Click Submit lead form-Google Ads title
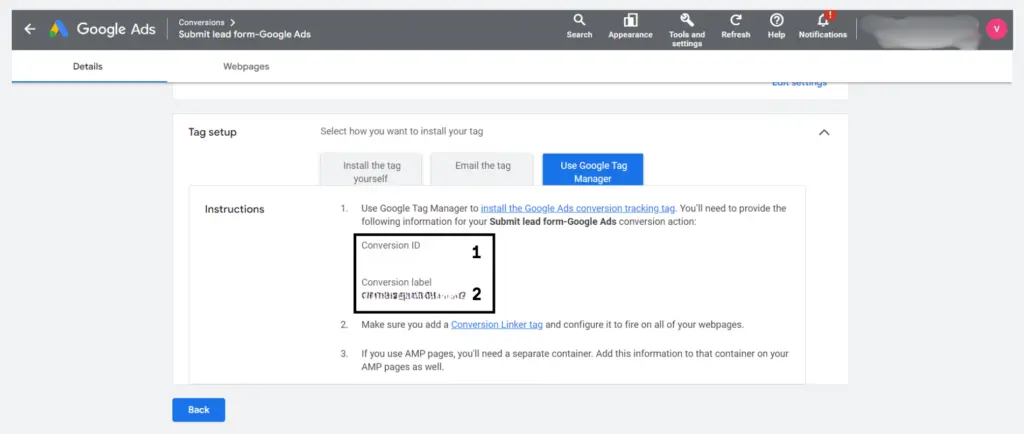The height and width of the screenshot is (434, 1024). [245, 35]
